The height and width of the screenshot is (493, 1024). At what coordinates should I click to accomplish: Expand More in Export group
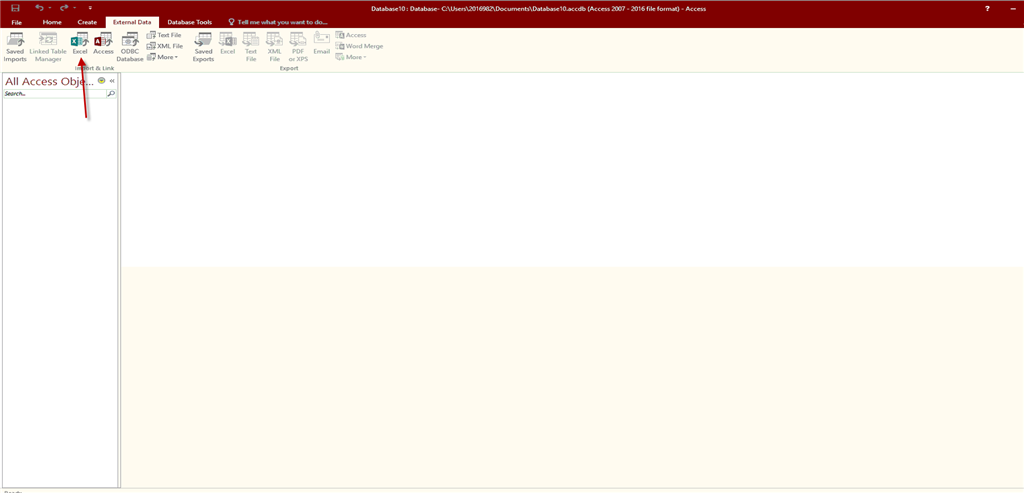click(x=351, y=57)
